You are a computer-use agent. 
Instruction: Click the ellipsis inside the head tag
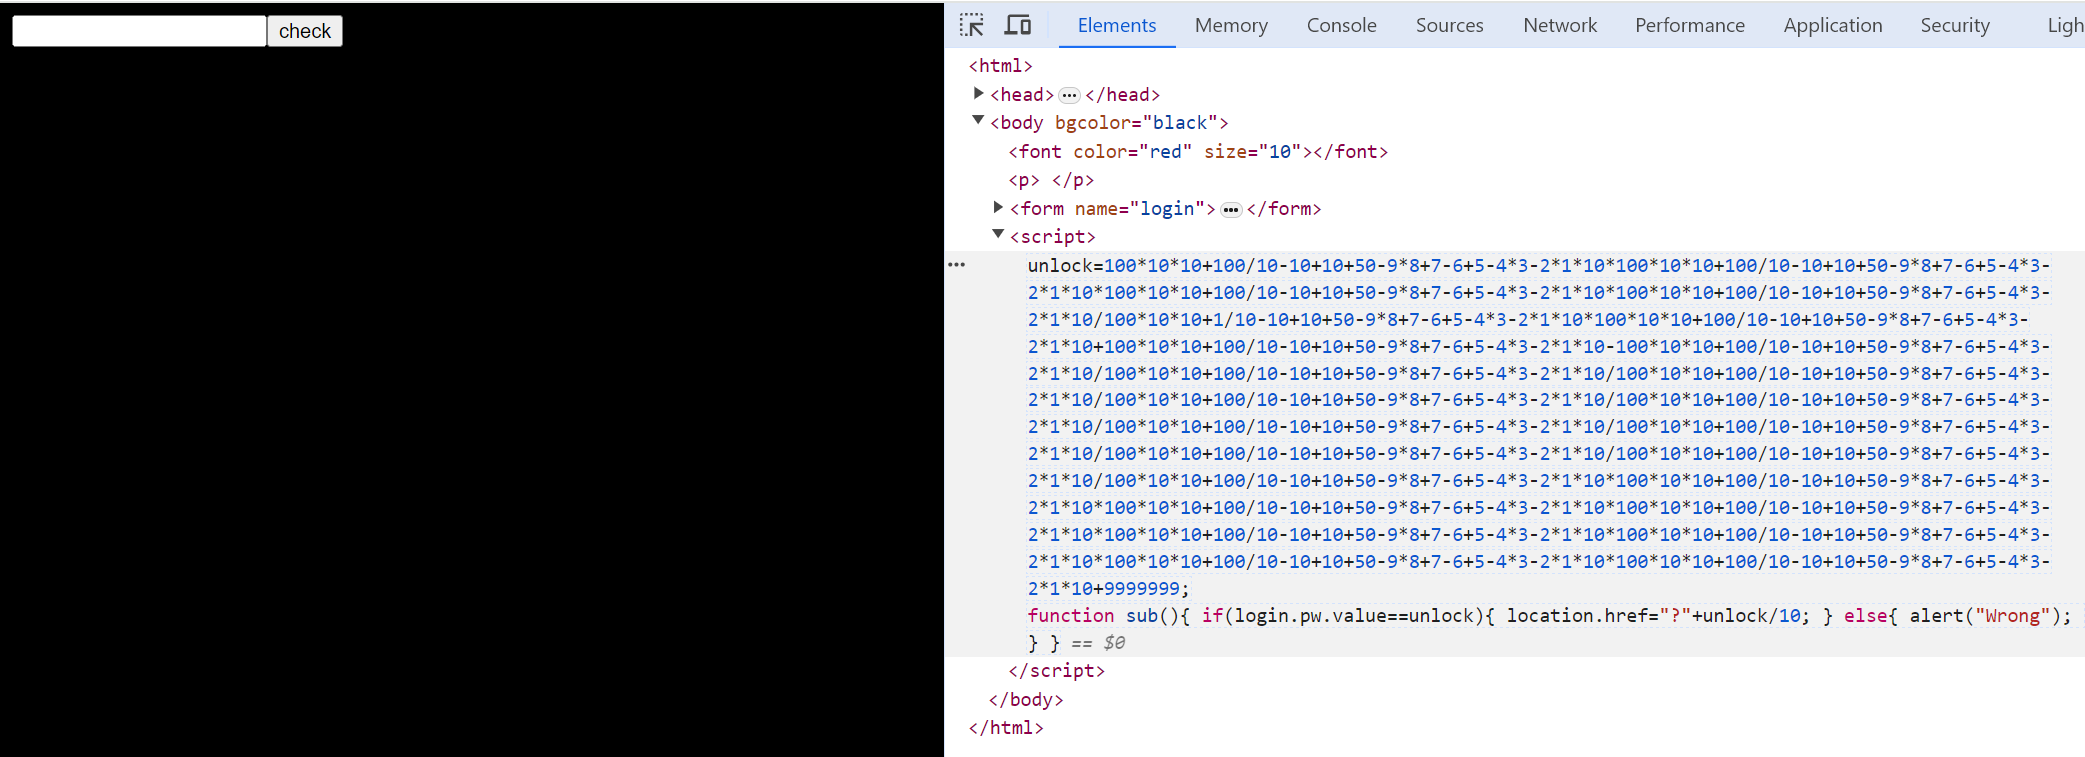[x=1069, y=95]
